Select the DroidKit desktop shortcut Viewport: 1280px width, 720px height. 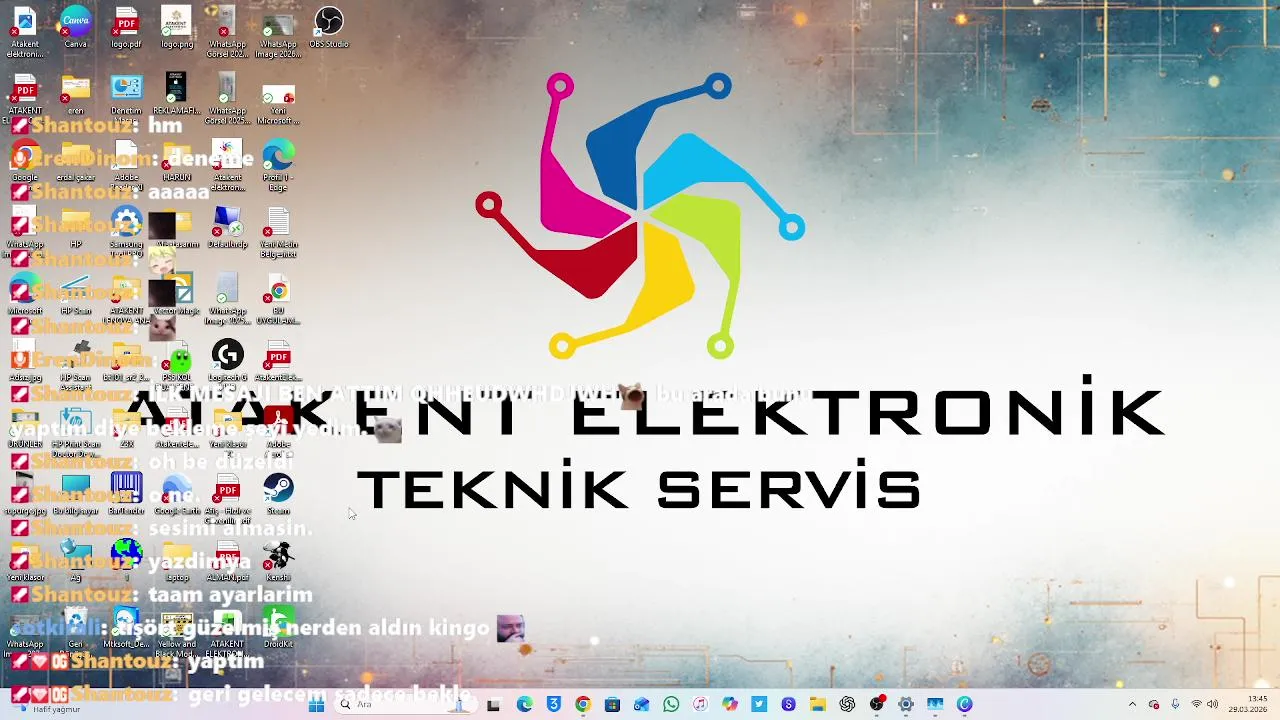coord(278,627)
